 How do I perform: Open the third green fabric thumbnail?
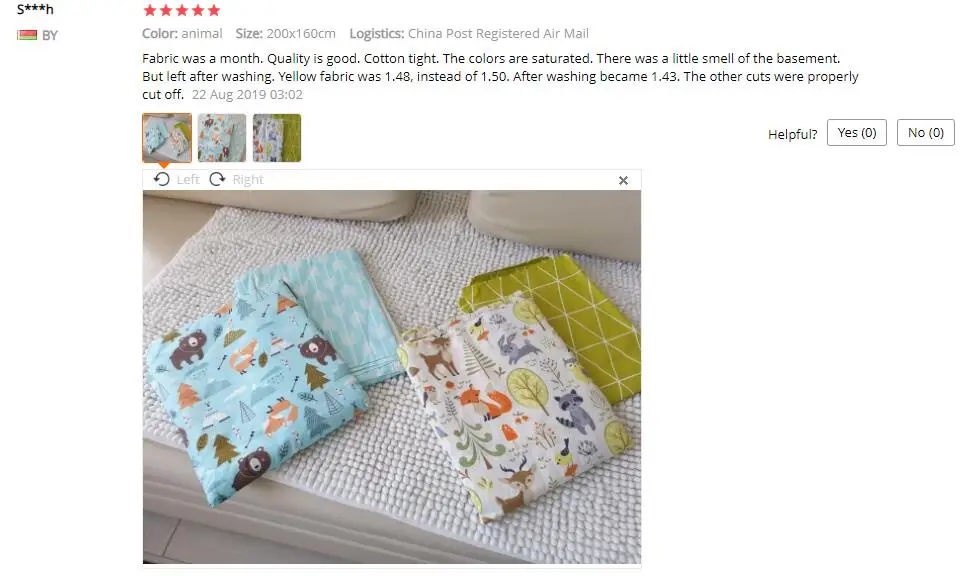point(277,138)
